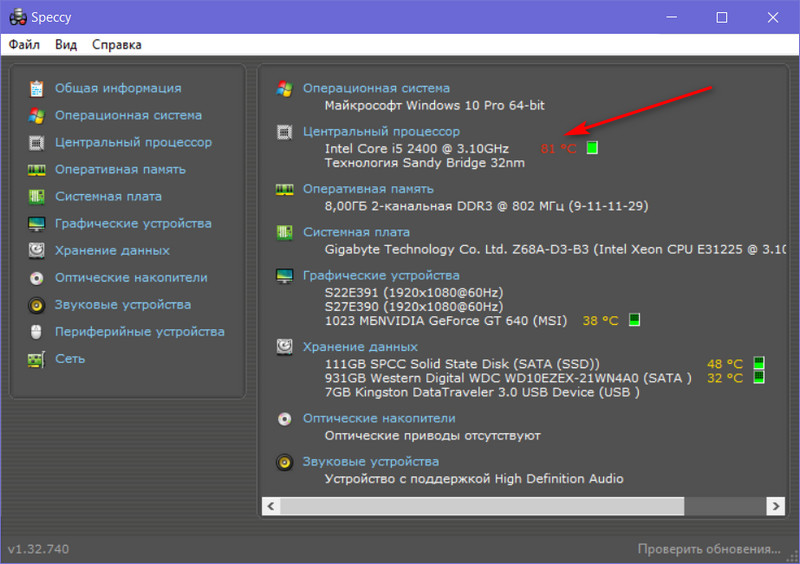Click the Windows flag icon in the summary panel

click(x=284, y=89)
